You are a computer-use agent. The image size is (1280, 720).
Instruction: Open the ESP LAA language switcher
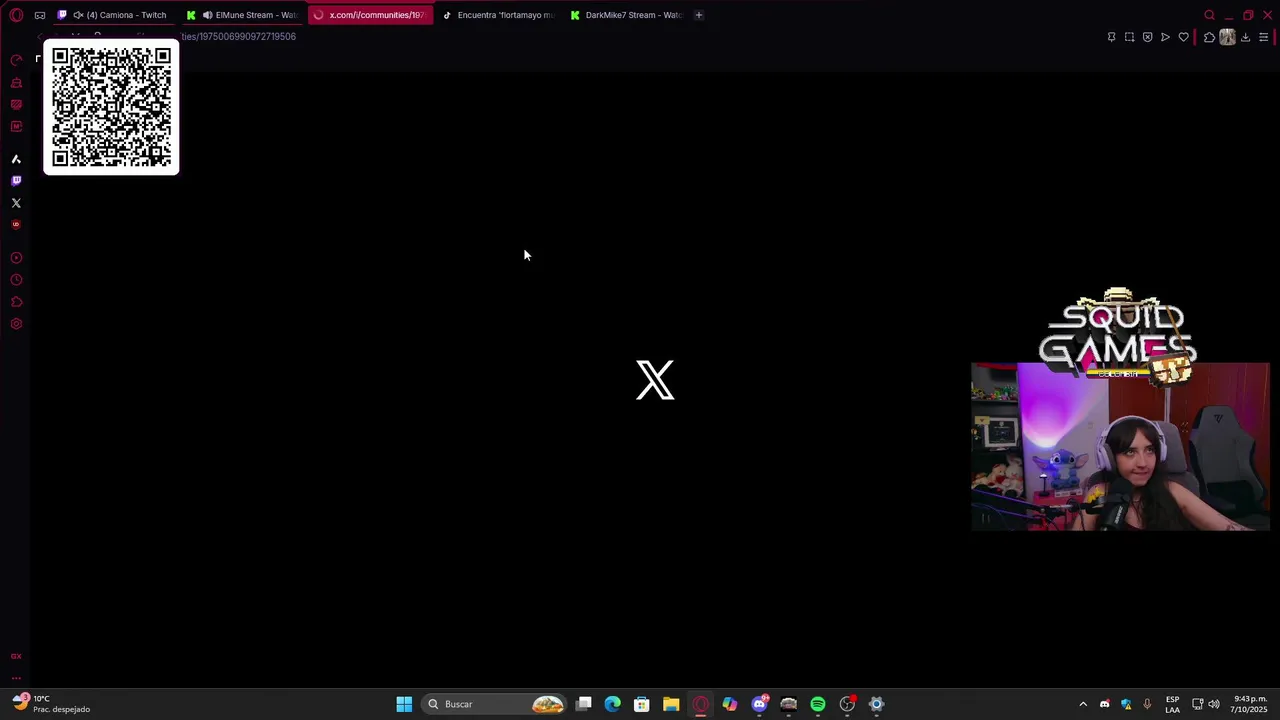coord(1172,704)
